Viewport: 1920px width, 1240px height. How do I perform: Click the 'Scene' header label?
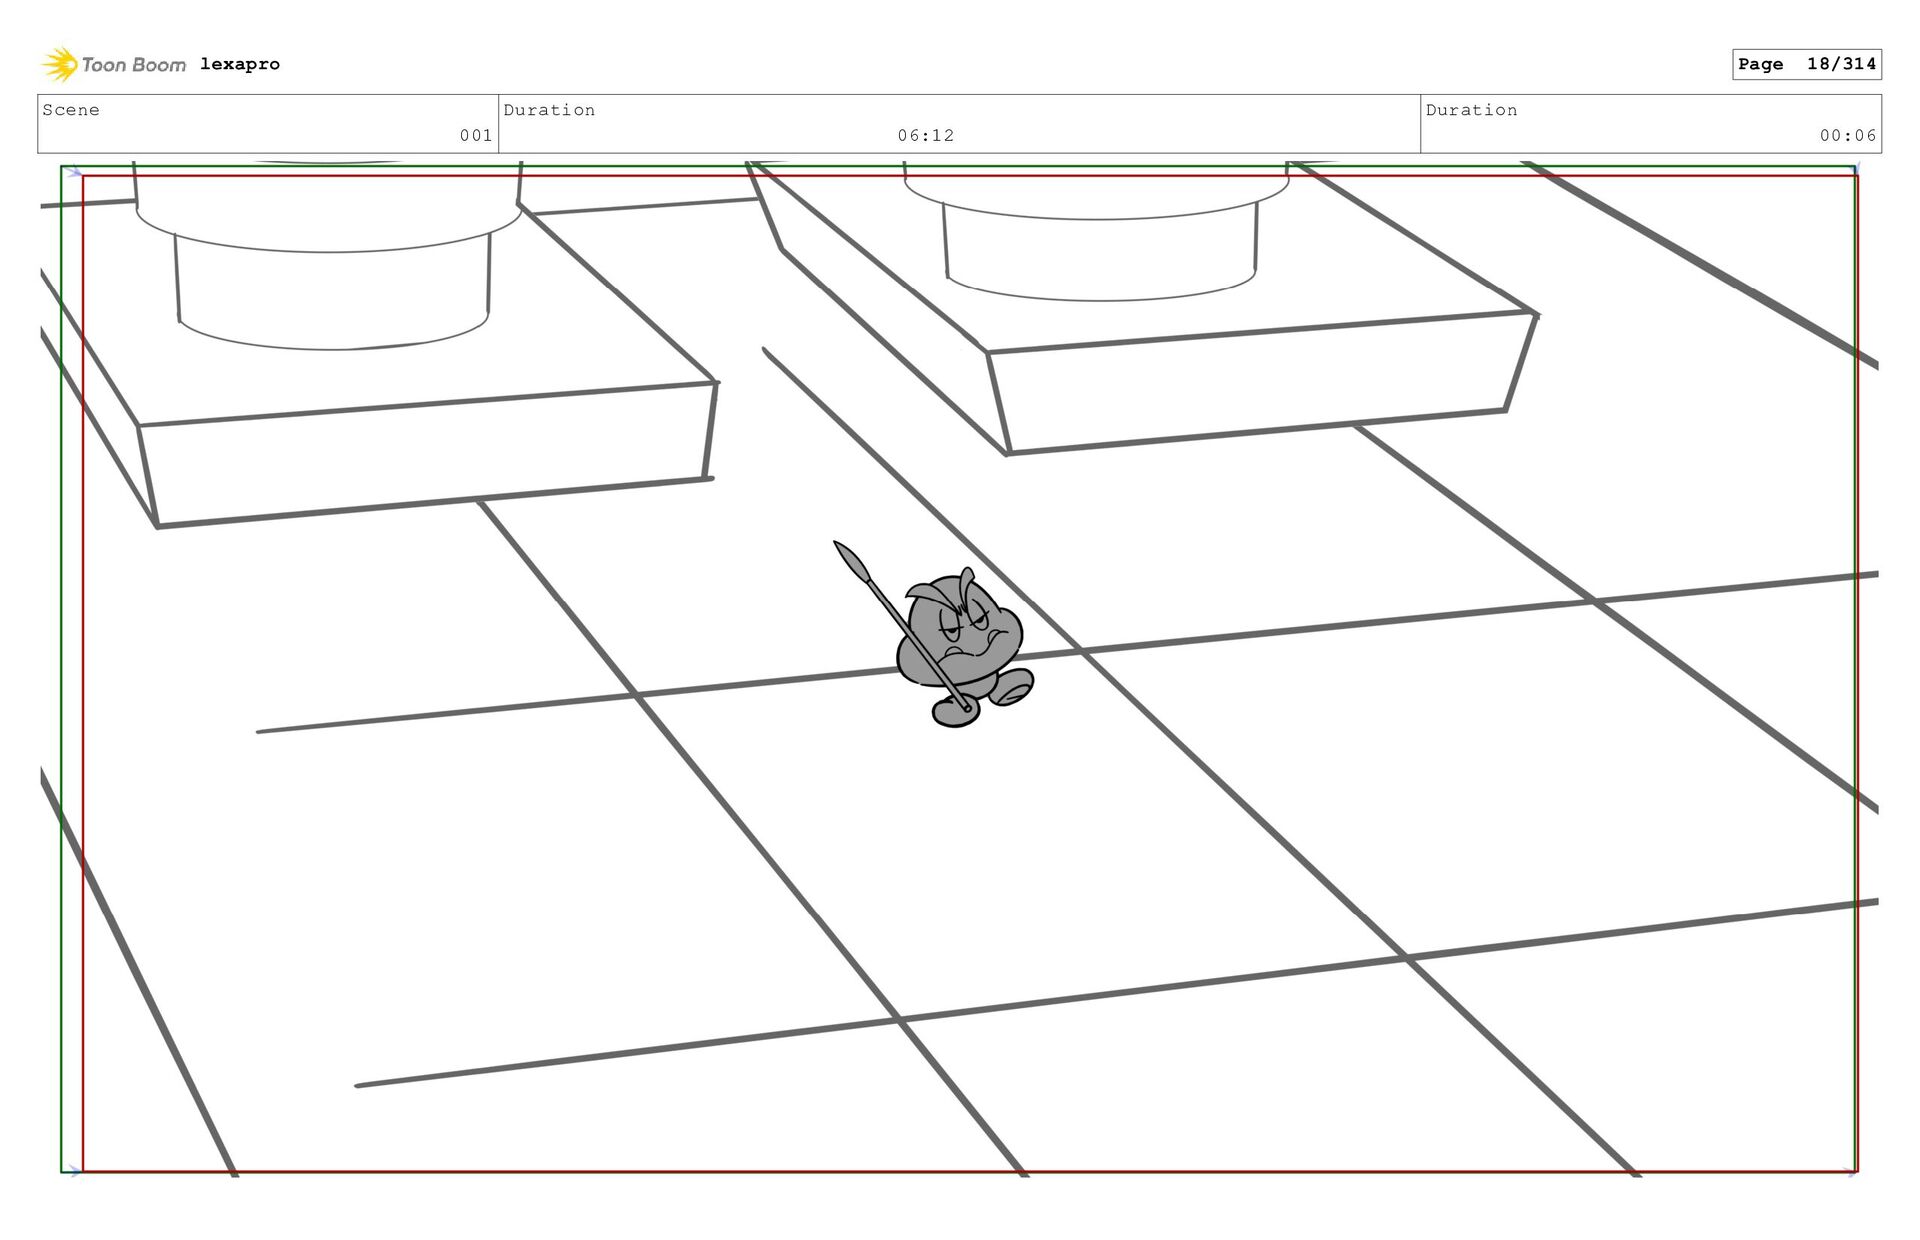tap(71, 110)
